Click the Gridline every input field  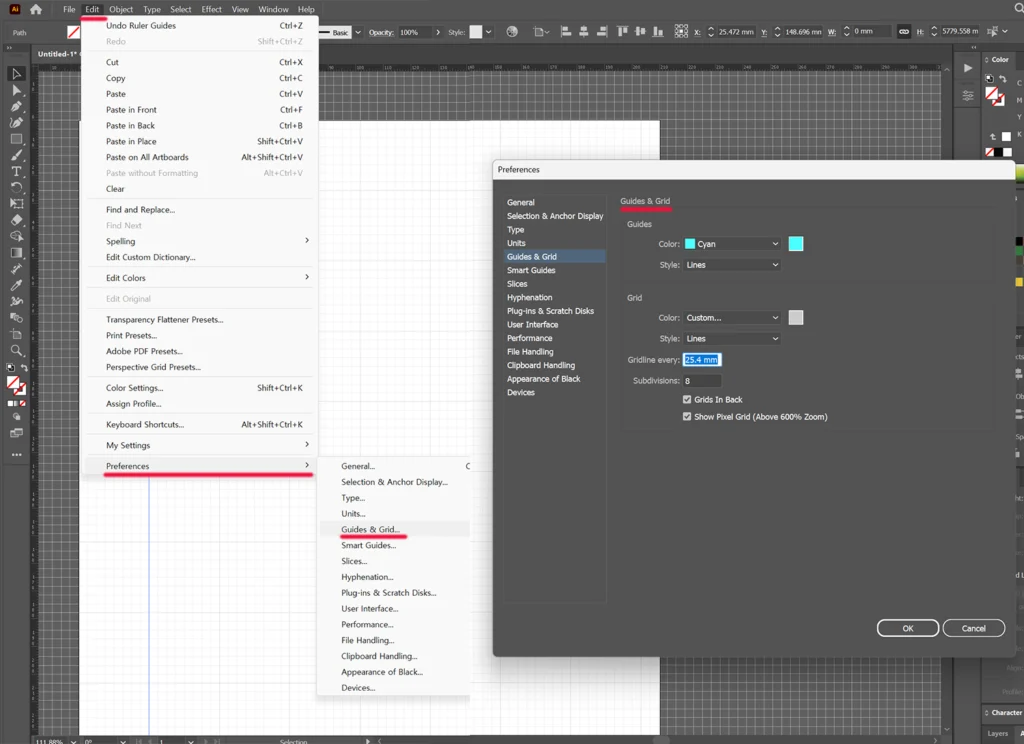(x=702, y=359)
